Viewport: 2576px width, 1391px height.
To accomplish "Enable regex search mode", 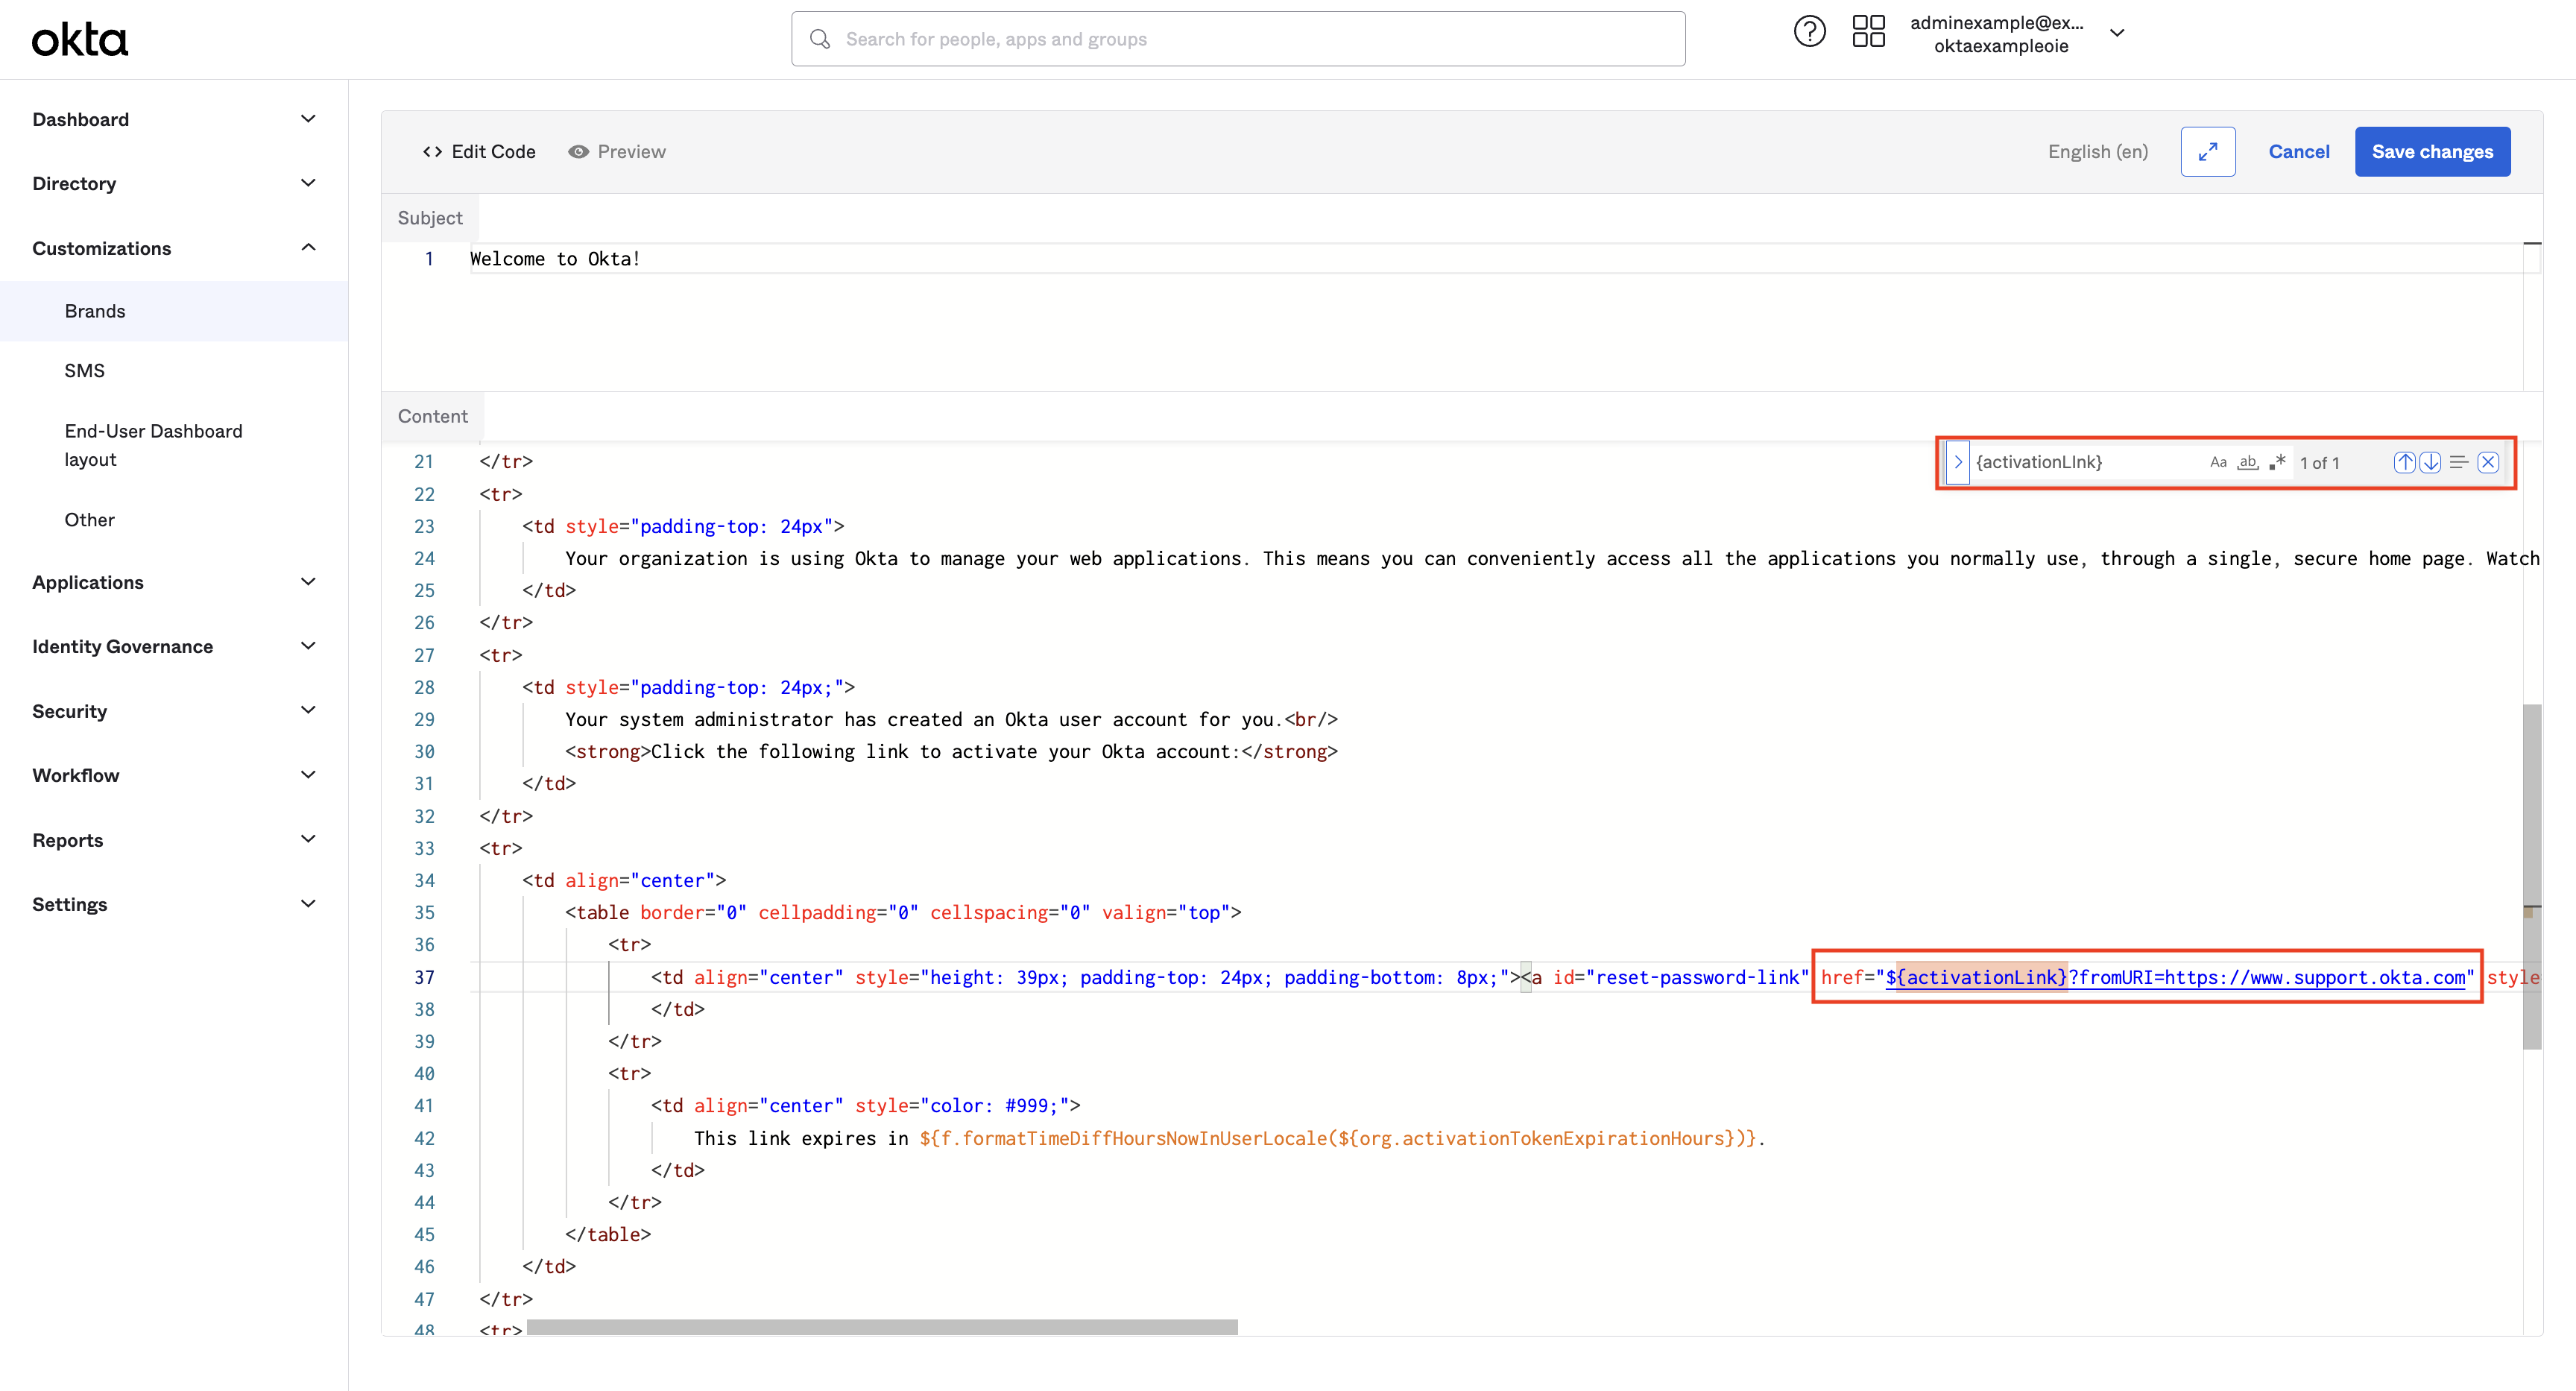I will [x=2277, y=462].
